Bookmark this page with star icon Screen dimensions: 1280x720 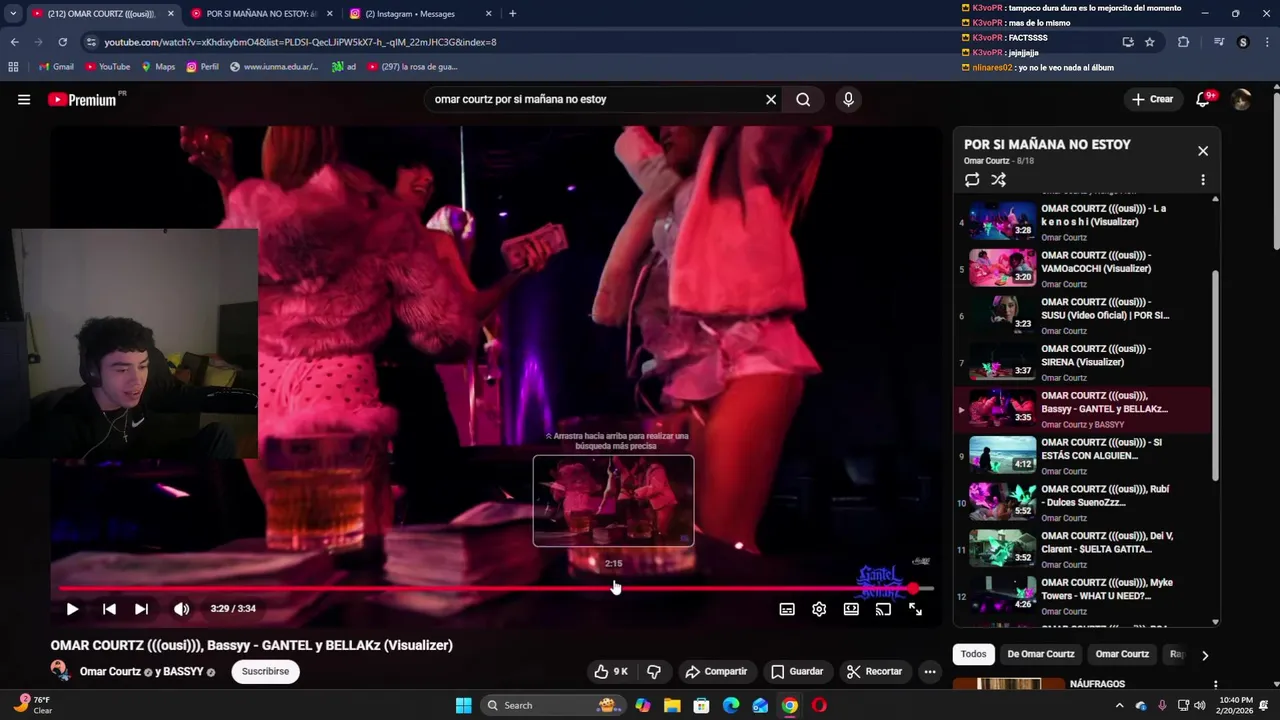click(1150, 42)
